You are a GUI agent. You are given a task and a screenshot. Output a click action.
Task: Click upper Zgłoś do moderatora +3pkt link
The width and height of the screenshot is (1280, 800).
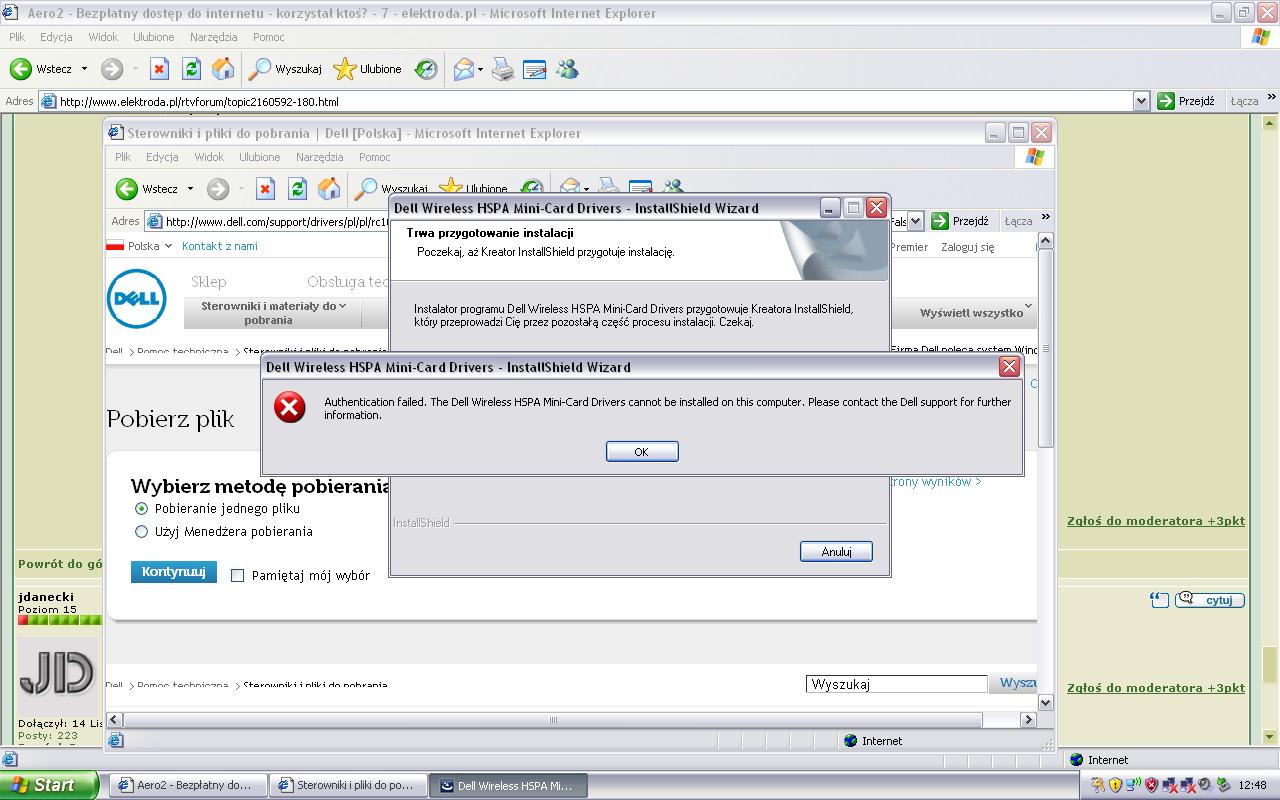[x=1156, y=521]
